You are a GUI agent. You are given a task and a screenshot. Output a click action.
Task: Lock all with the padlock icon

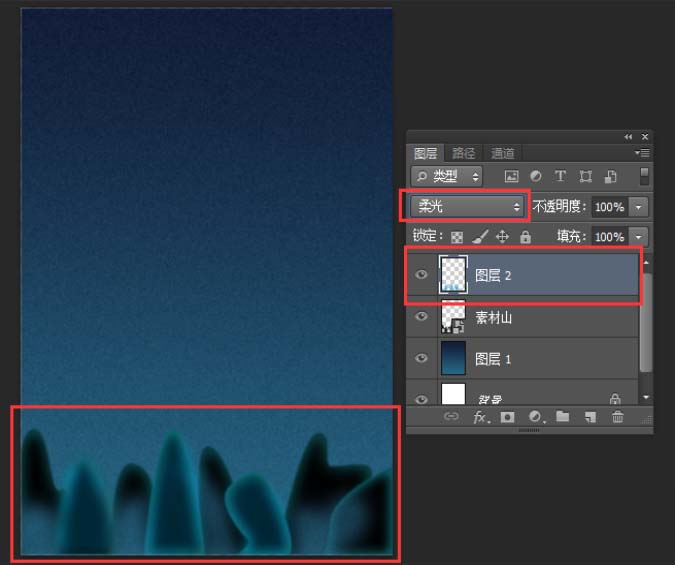(525, 236)
